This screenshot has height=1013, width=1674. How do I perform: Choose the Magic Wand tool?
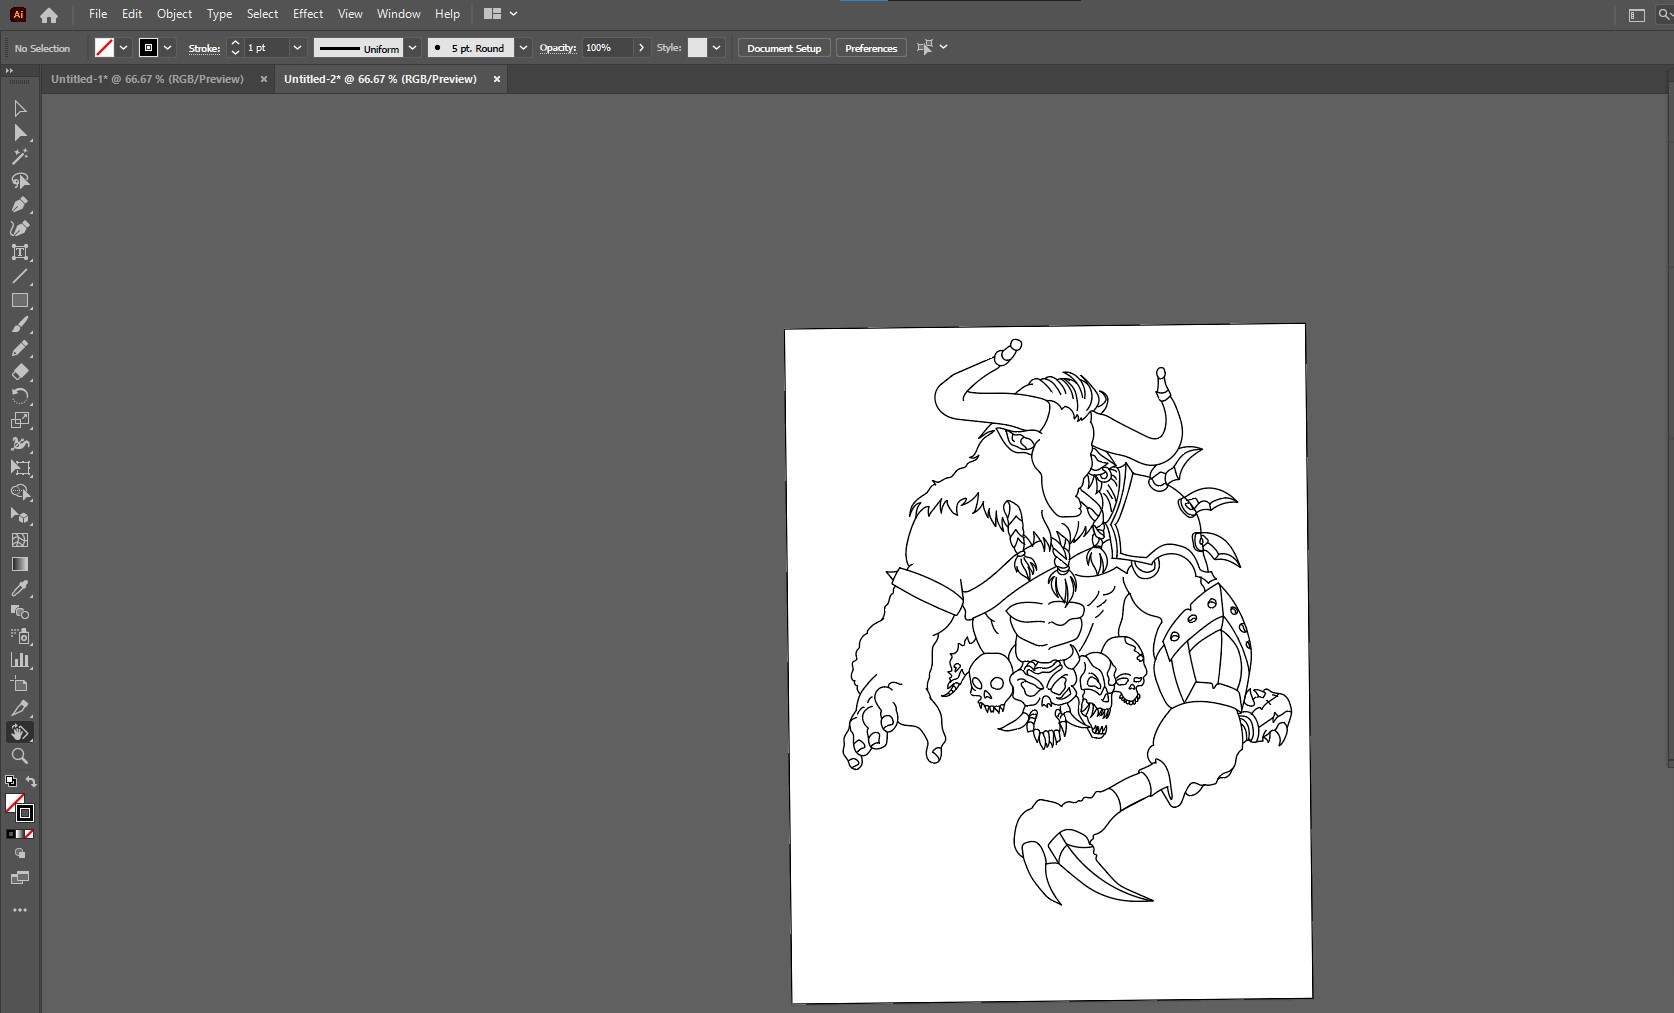19,156
